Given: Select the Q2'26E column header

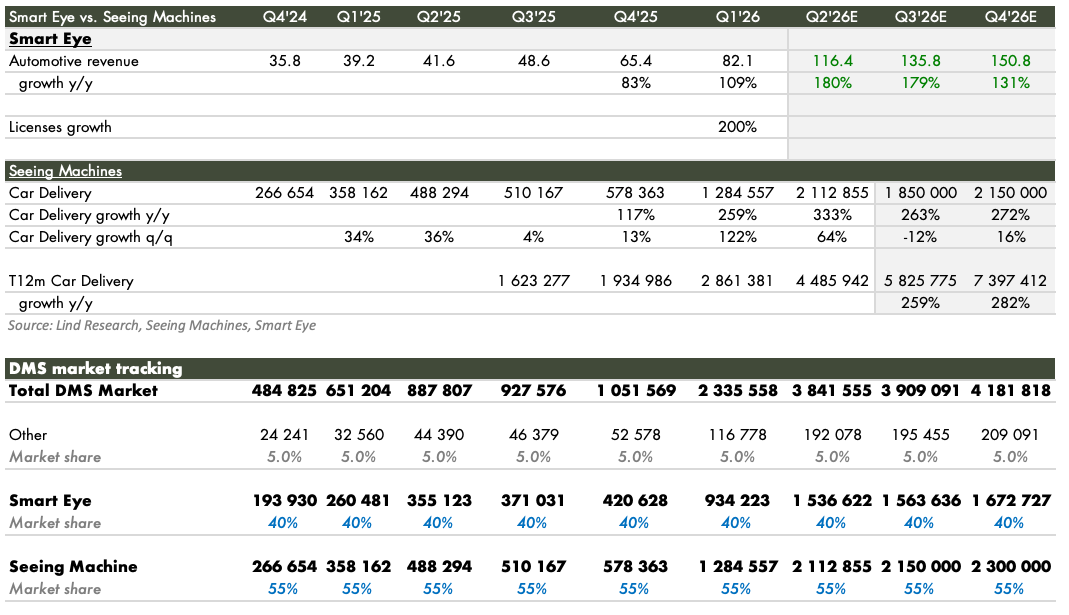Looking at the screenshot, I should pyautogui.click(x=832, y=17).
